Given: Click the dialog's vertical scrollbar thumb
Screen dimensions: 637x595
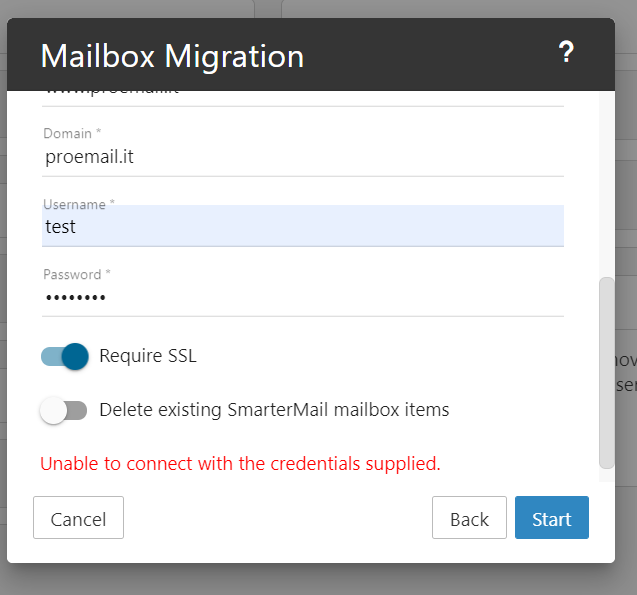Looking at the screenshot, I should coord(606,372).
